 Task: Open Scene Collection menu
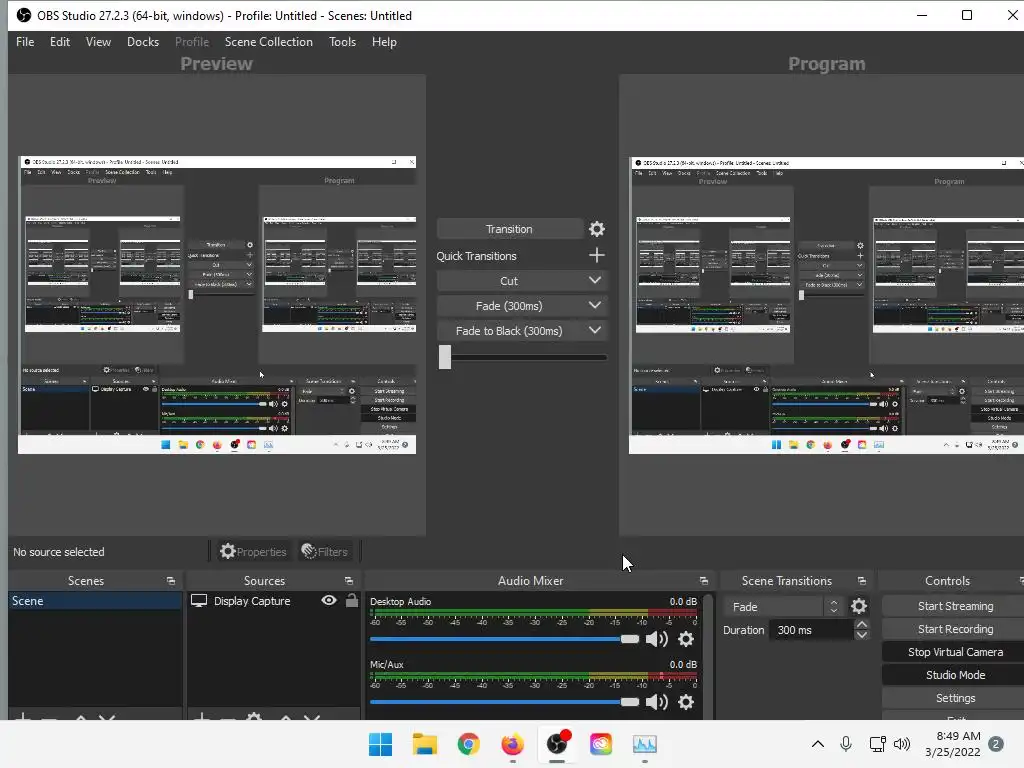pyautogui.click(x=268, y=42)
